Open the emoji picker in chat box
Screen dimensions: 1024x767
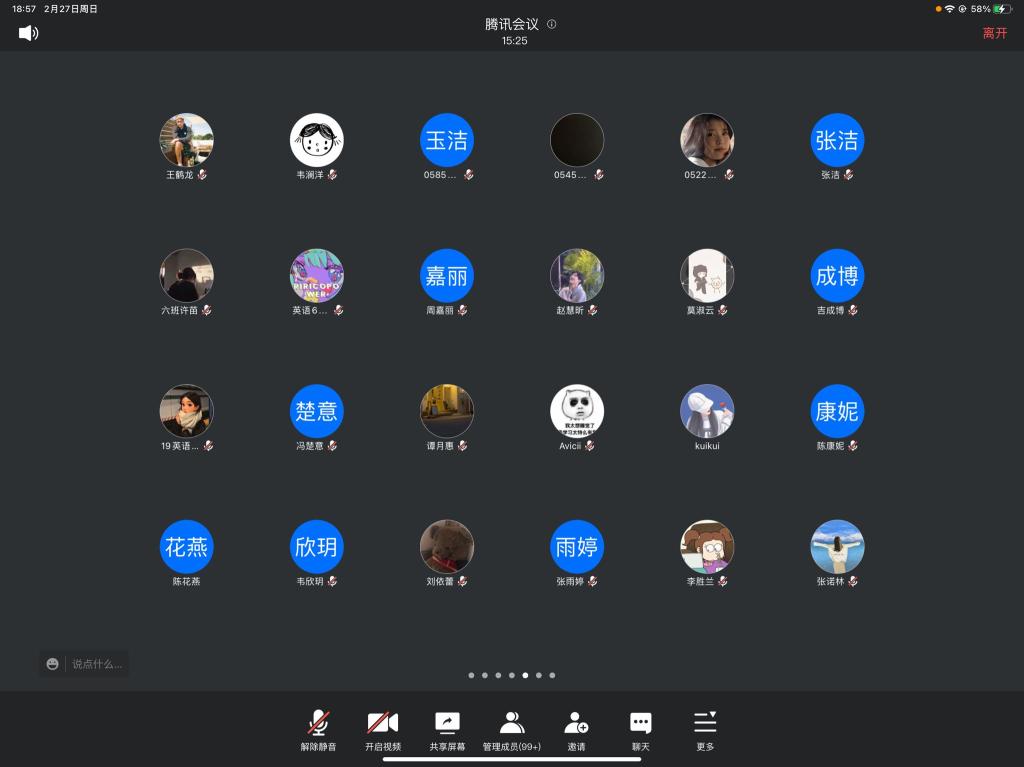[53, 664]
